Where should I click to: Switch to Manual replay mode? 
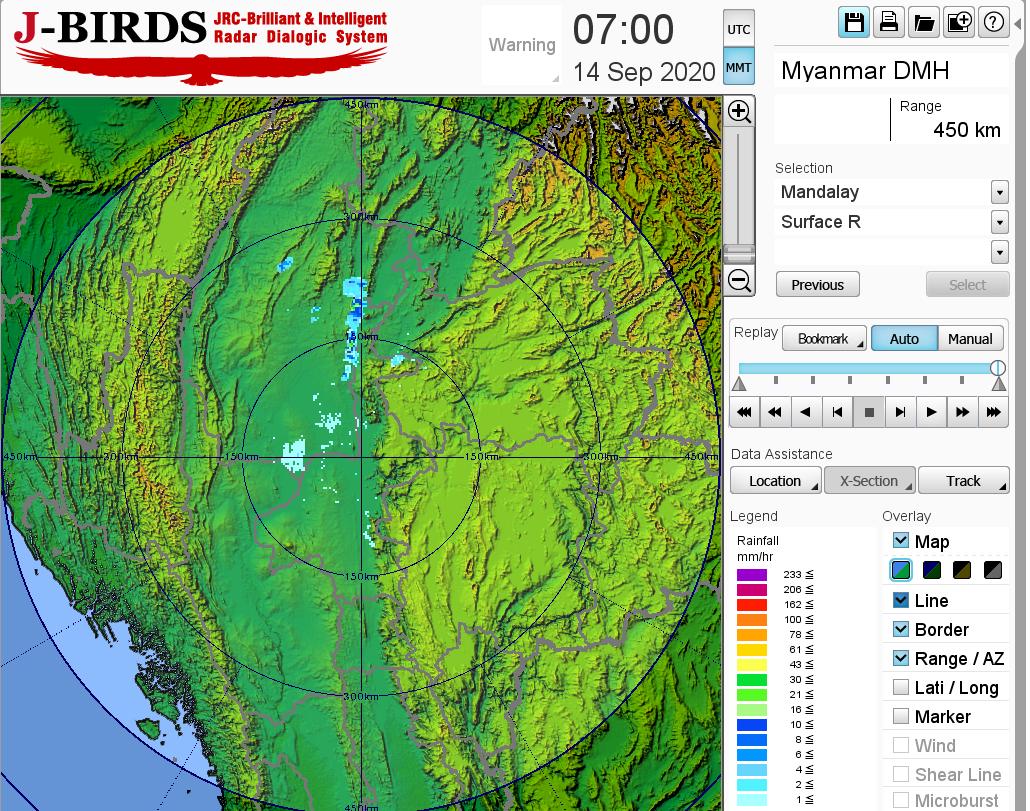(x=970, y=339)
